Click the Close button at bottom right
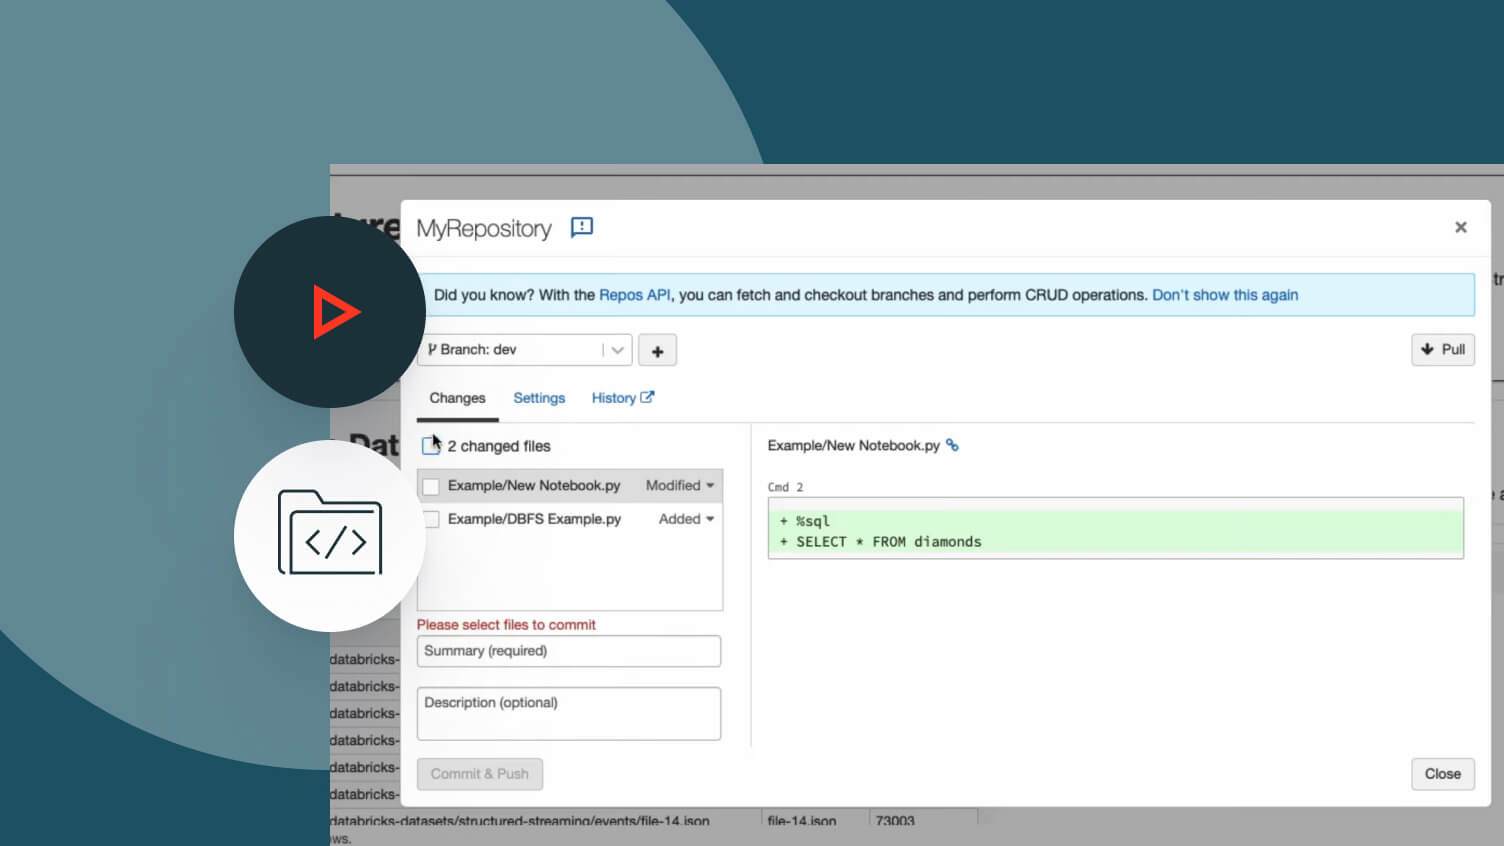The image size is (1504, 846). click(x=1443, y=774)
